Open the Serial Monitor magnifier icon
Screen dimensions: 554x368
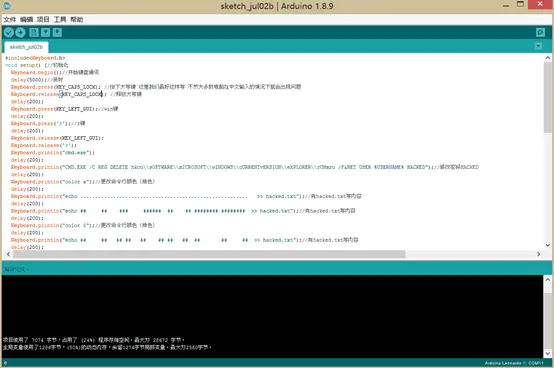[540, 32]
